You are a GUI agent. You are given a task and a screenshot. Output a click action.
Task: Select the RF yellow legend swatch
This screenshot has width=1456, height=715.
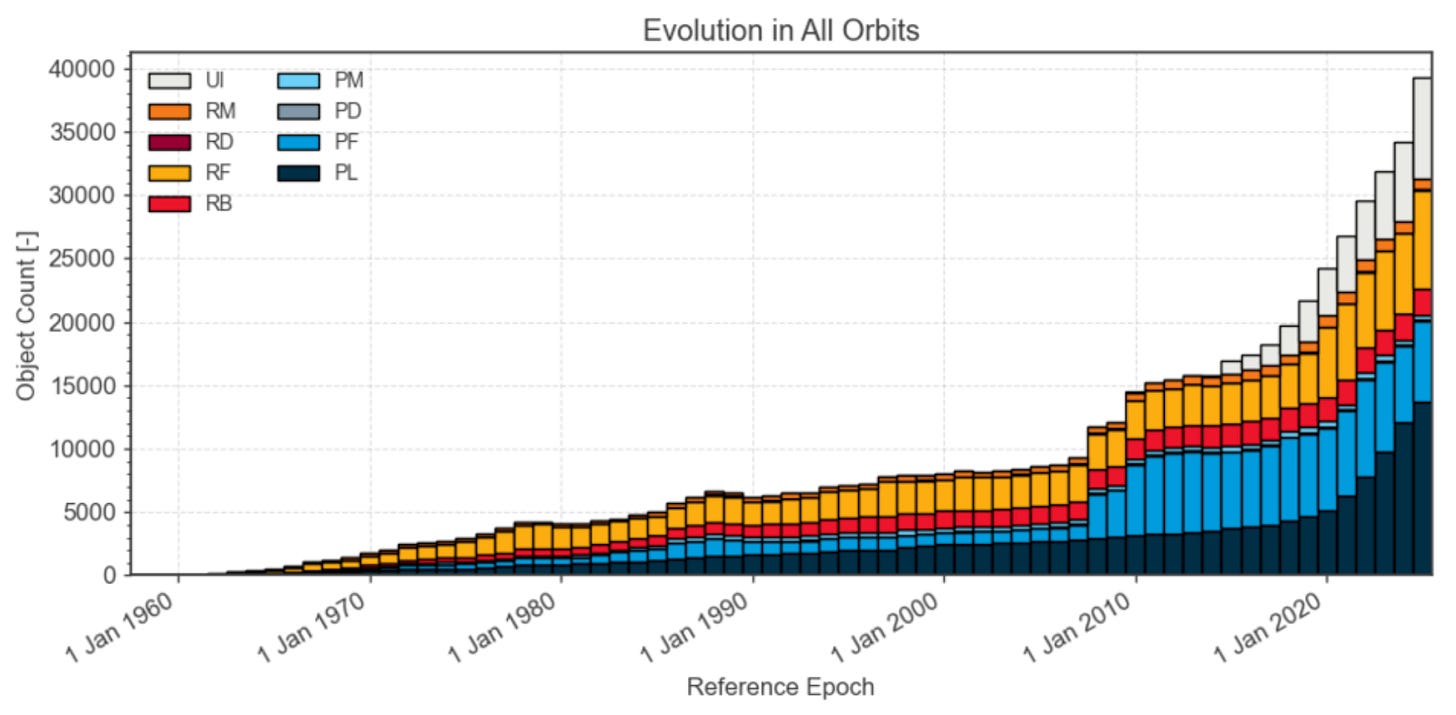pyautogui.click(x=169, y=173)
